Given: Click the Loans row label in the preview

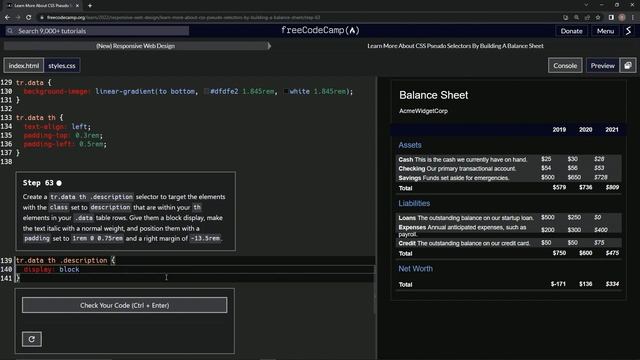Looking at the screenshot, I should point(407,218).
